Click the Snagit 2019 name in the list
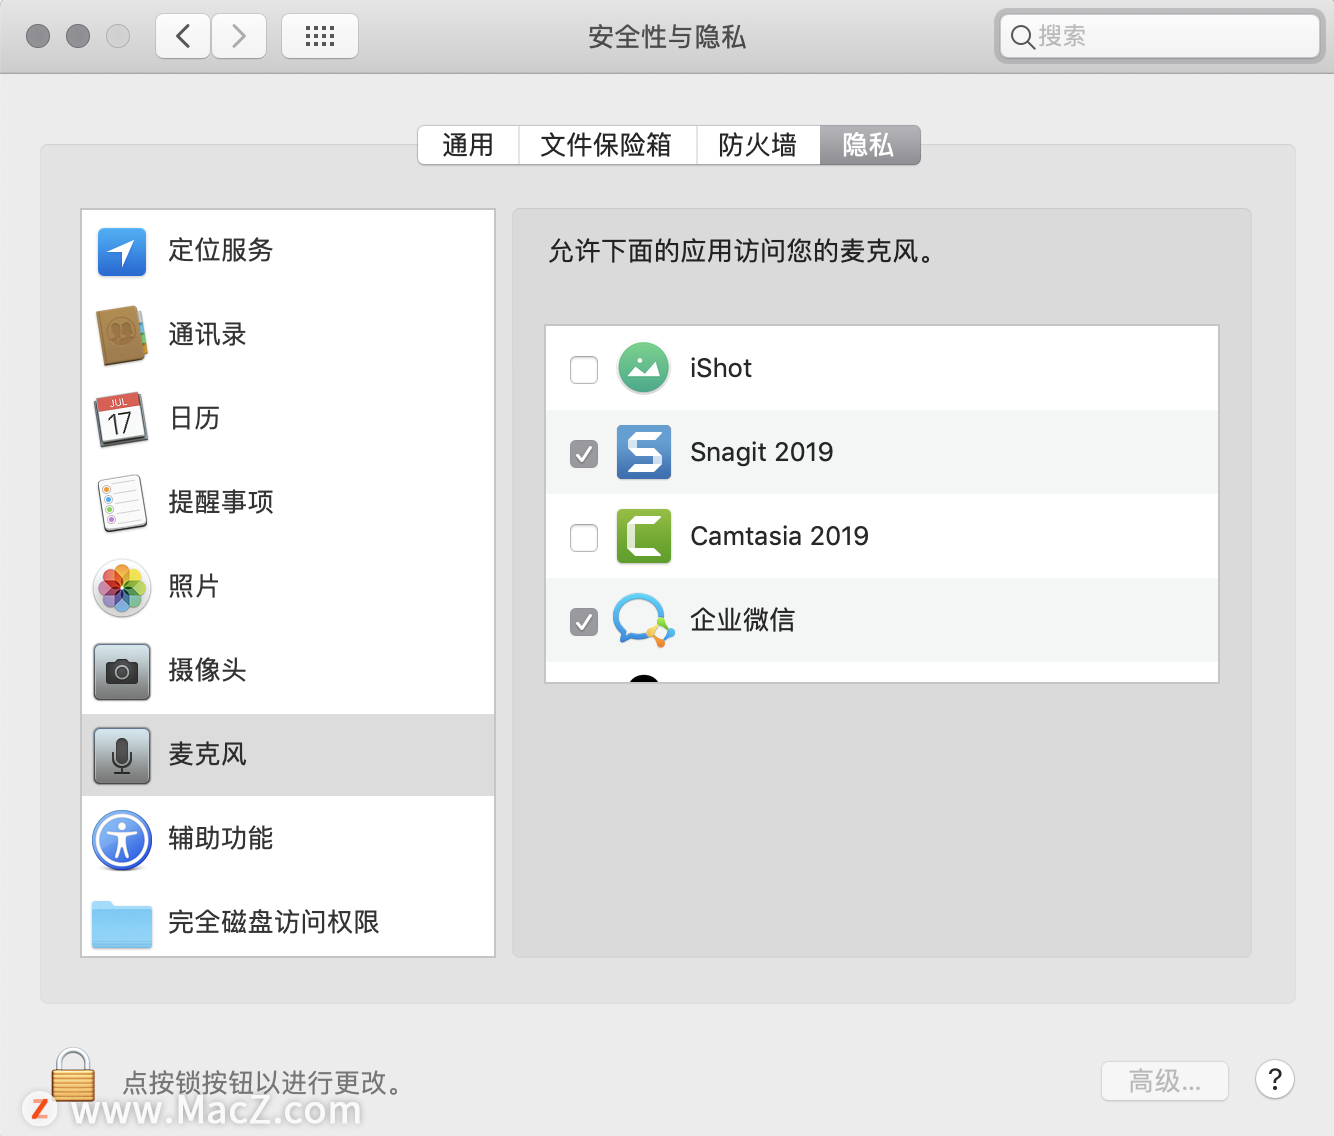1334x1136 pixels. click(762, 452)
